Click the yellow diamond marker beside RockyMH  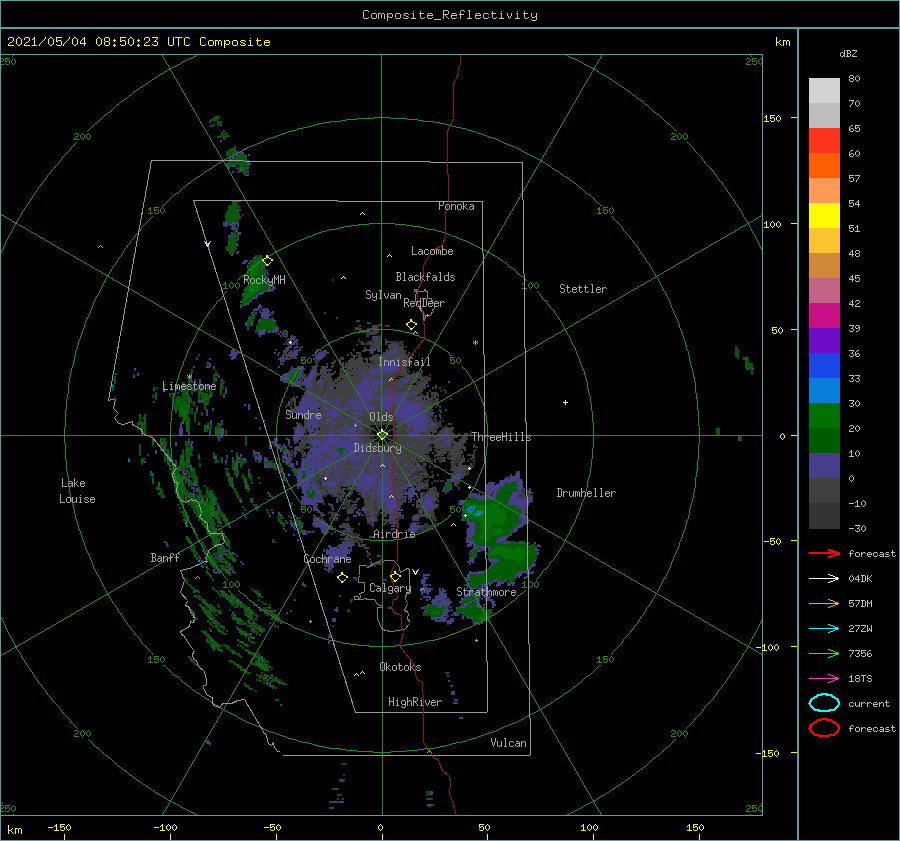267,261
